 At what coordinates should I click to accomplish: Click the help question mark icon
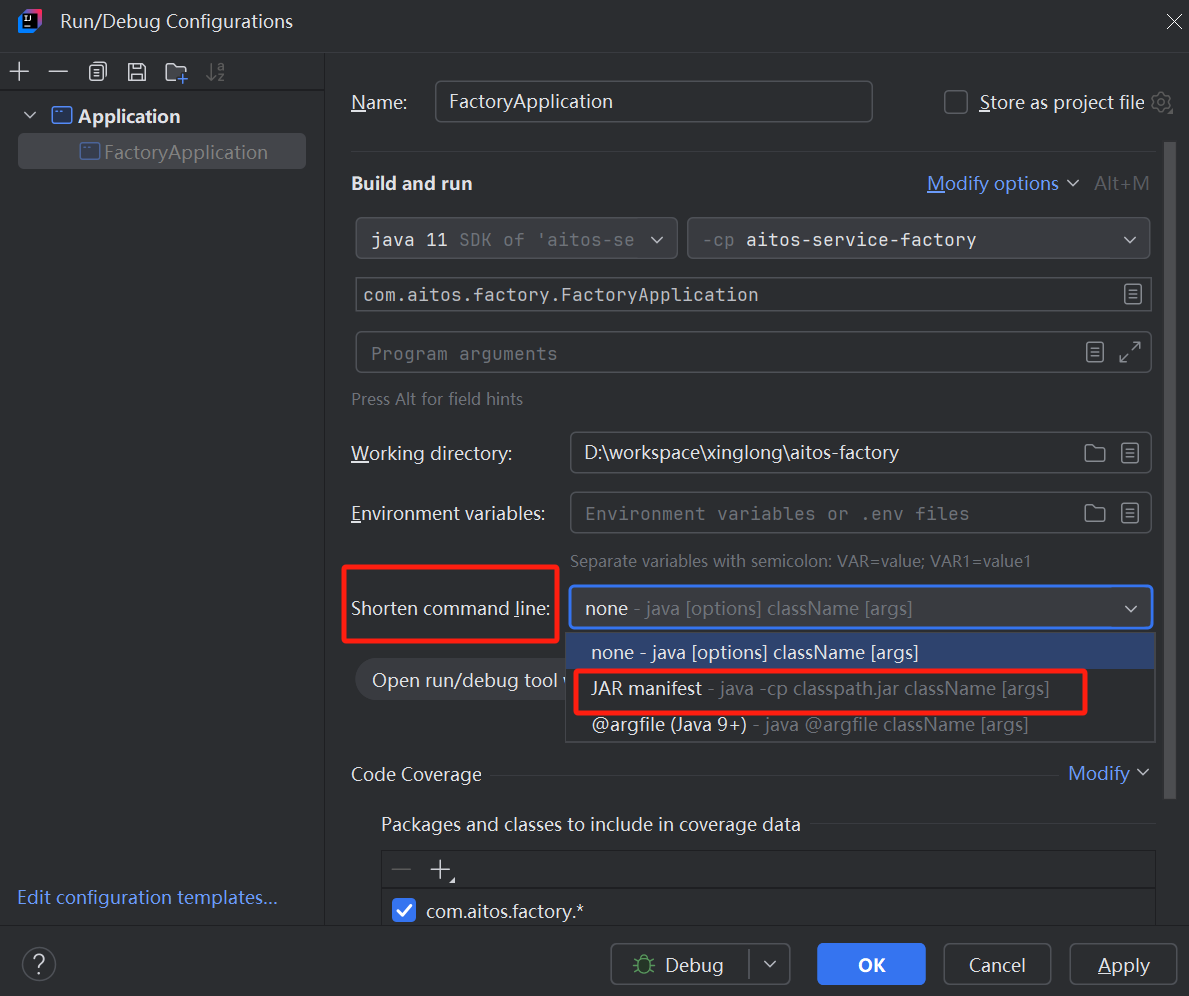click(x=38, y=963)
